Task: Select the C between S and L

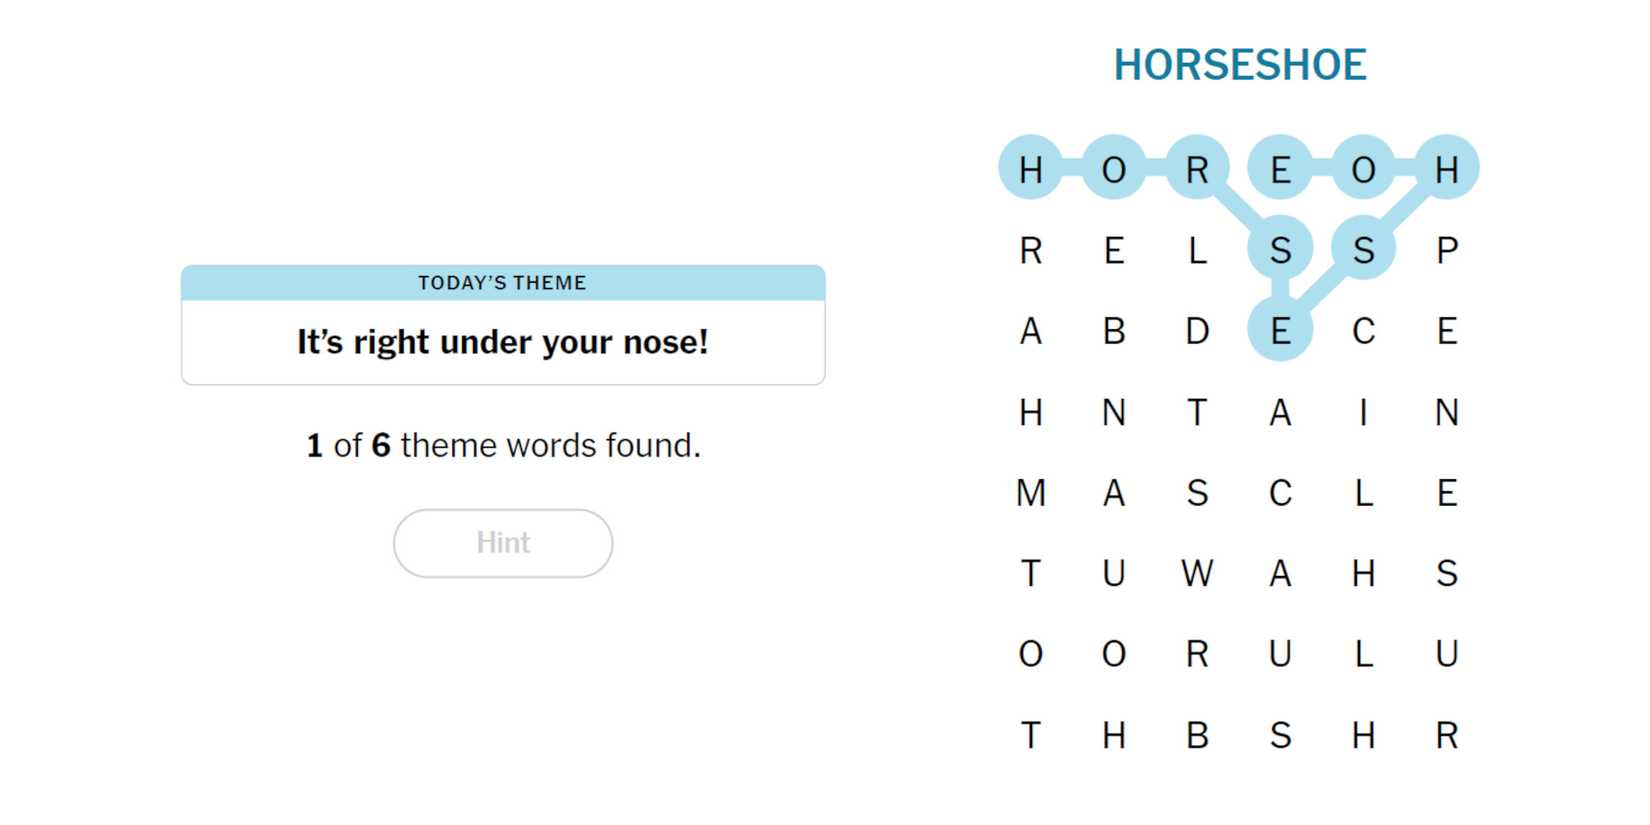Action: [1280, 493]
